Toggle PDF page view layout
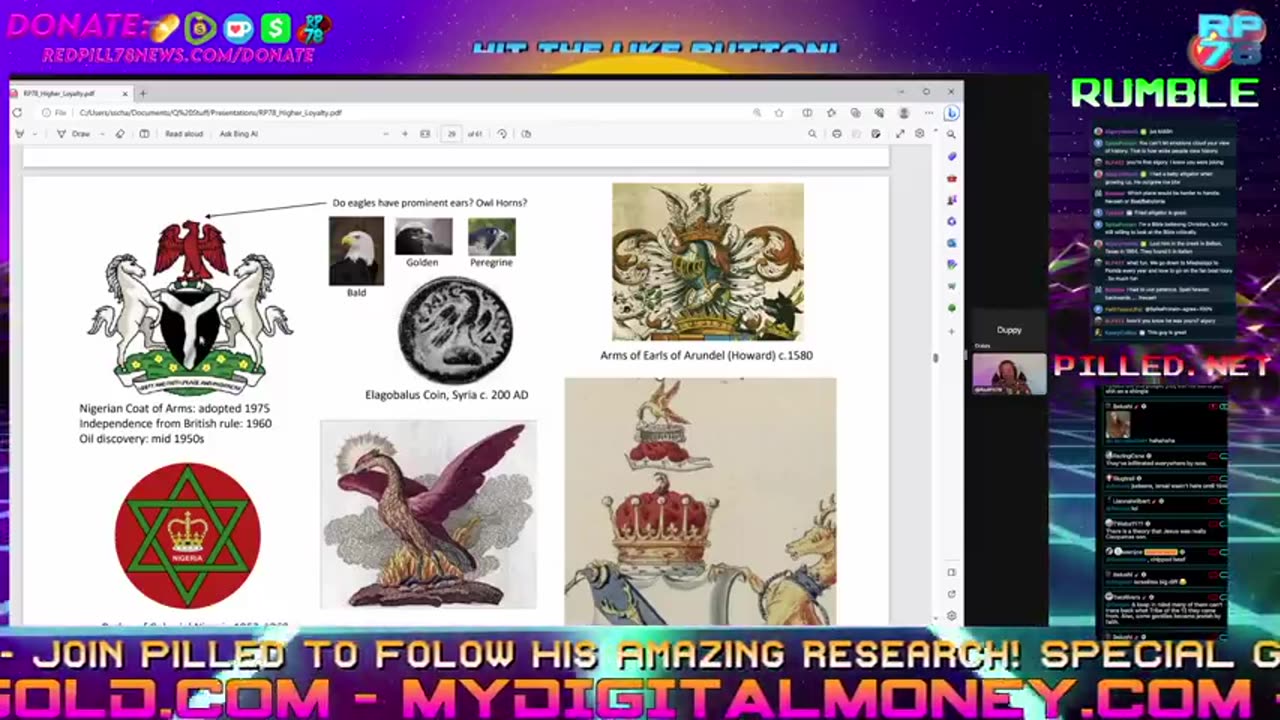 pyautogui.click(x=144, y=134)
